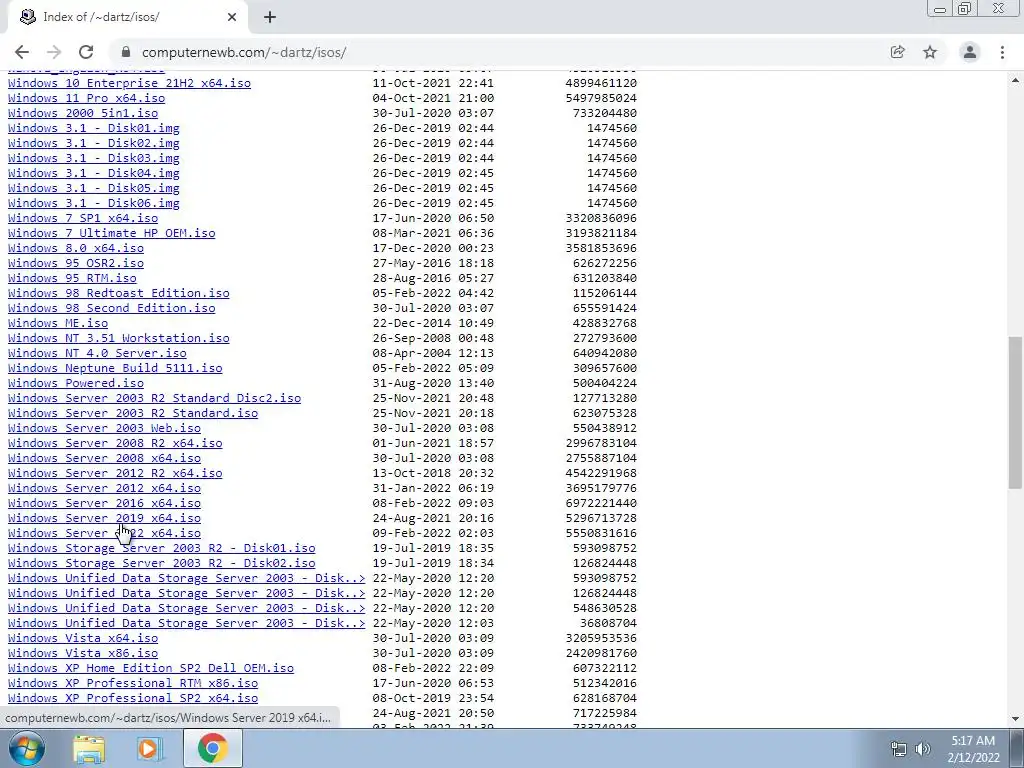Screen dimensions: 1024x768
Task: Click Windows Storage Server 2003 R2 - Disk02.iso
Action: pyautogui.click(x=161, y=564)
